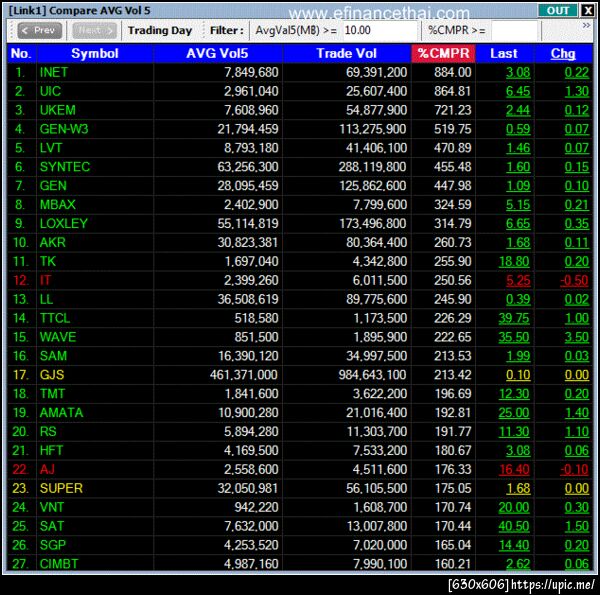Sort by the Symbol column header
The image size is (600, 595).
click(95, 54)
